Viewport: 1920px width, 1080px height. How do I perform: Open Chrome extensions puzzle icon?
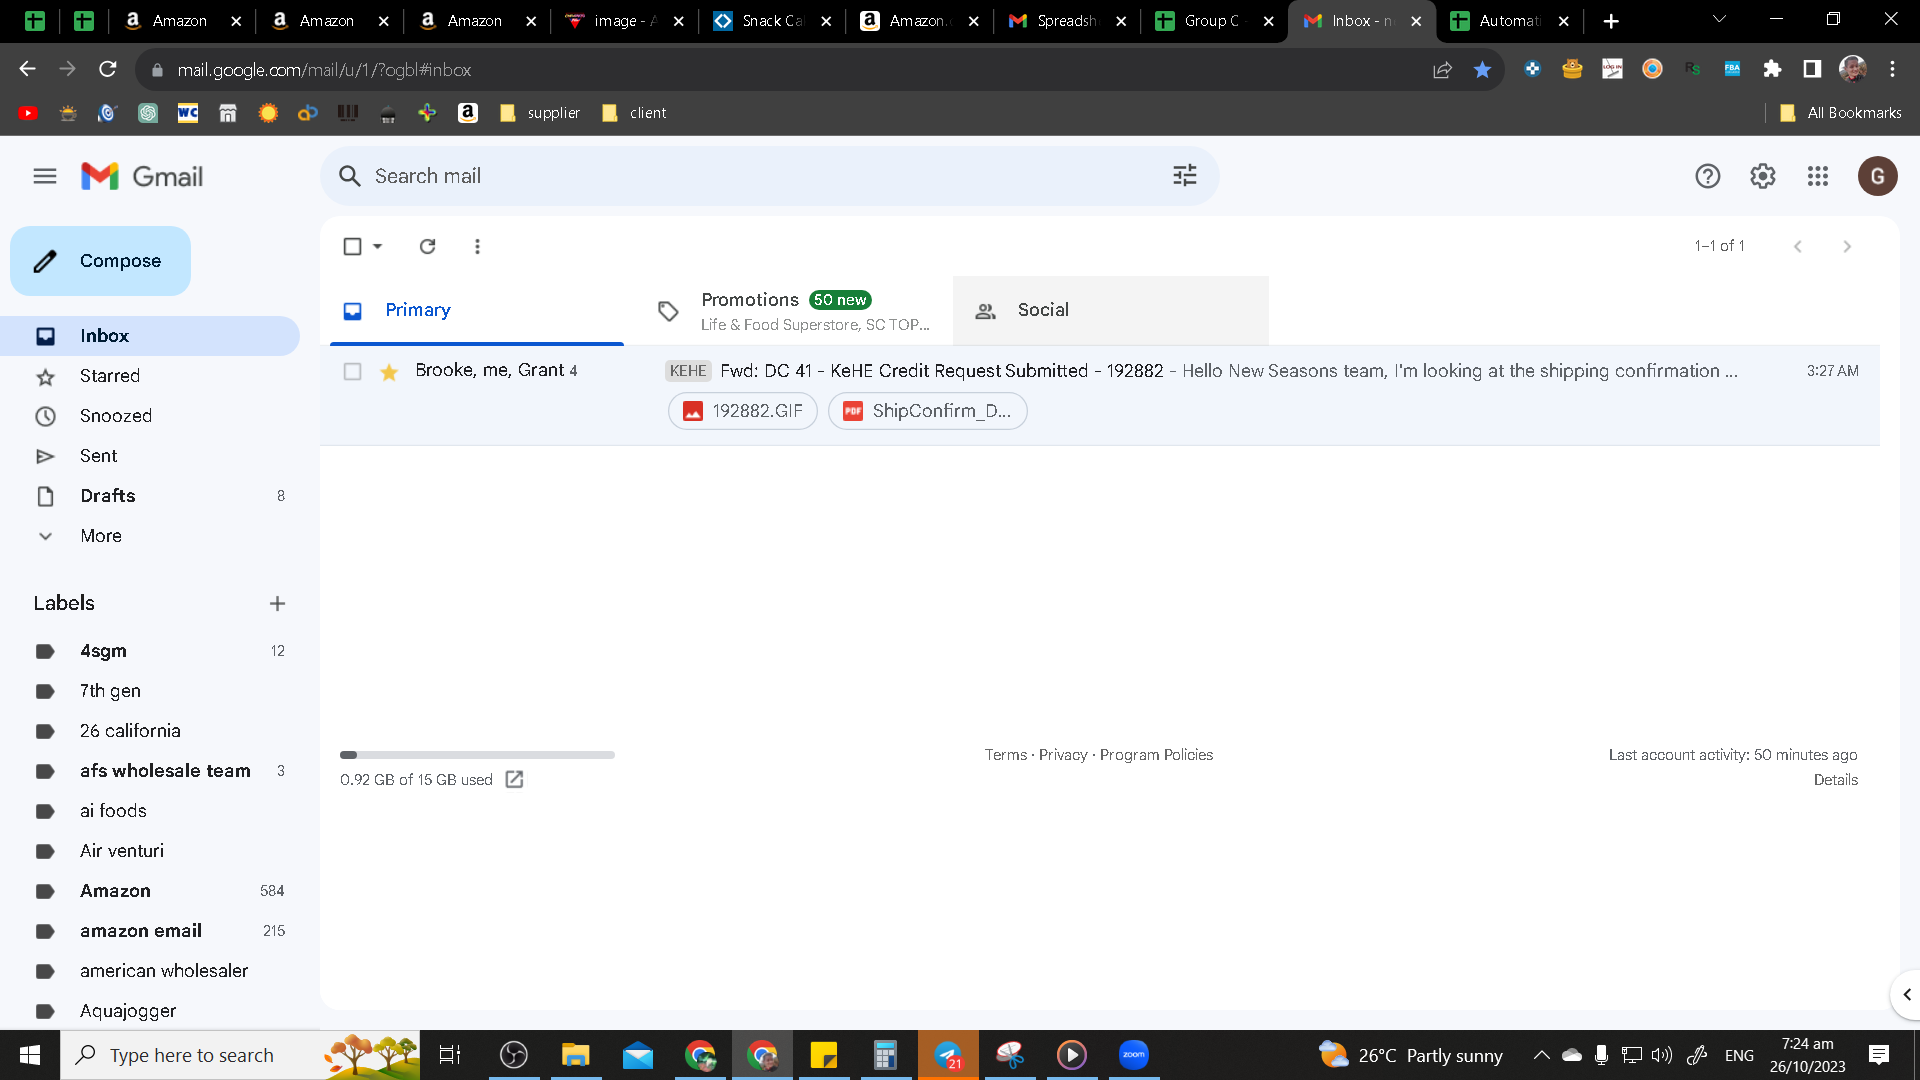(1772, 69)
